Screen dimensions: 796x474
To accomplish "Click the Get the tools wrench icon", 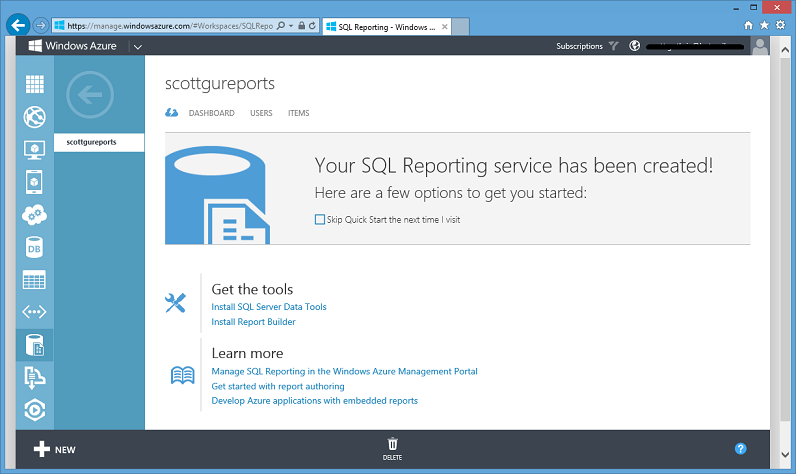I will pos(175,303).
